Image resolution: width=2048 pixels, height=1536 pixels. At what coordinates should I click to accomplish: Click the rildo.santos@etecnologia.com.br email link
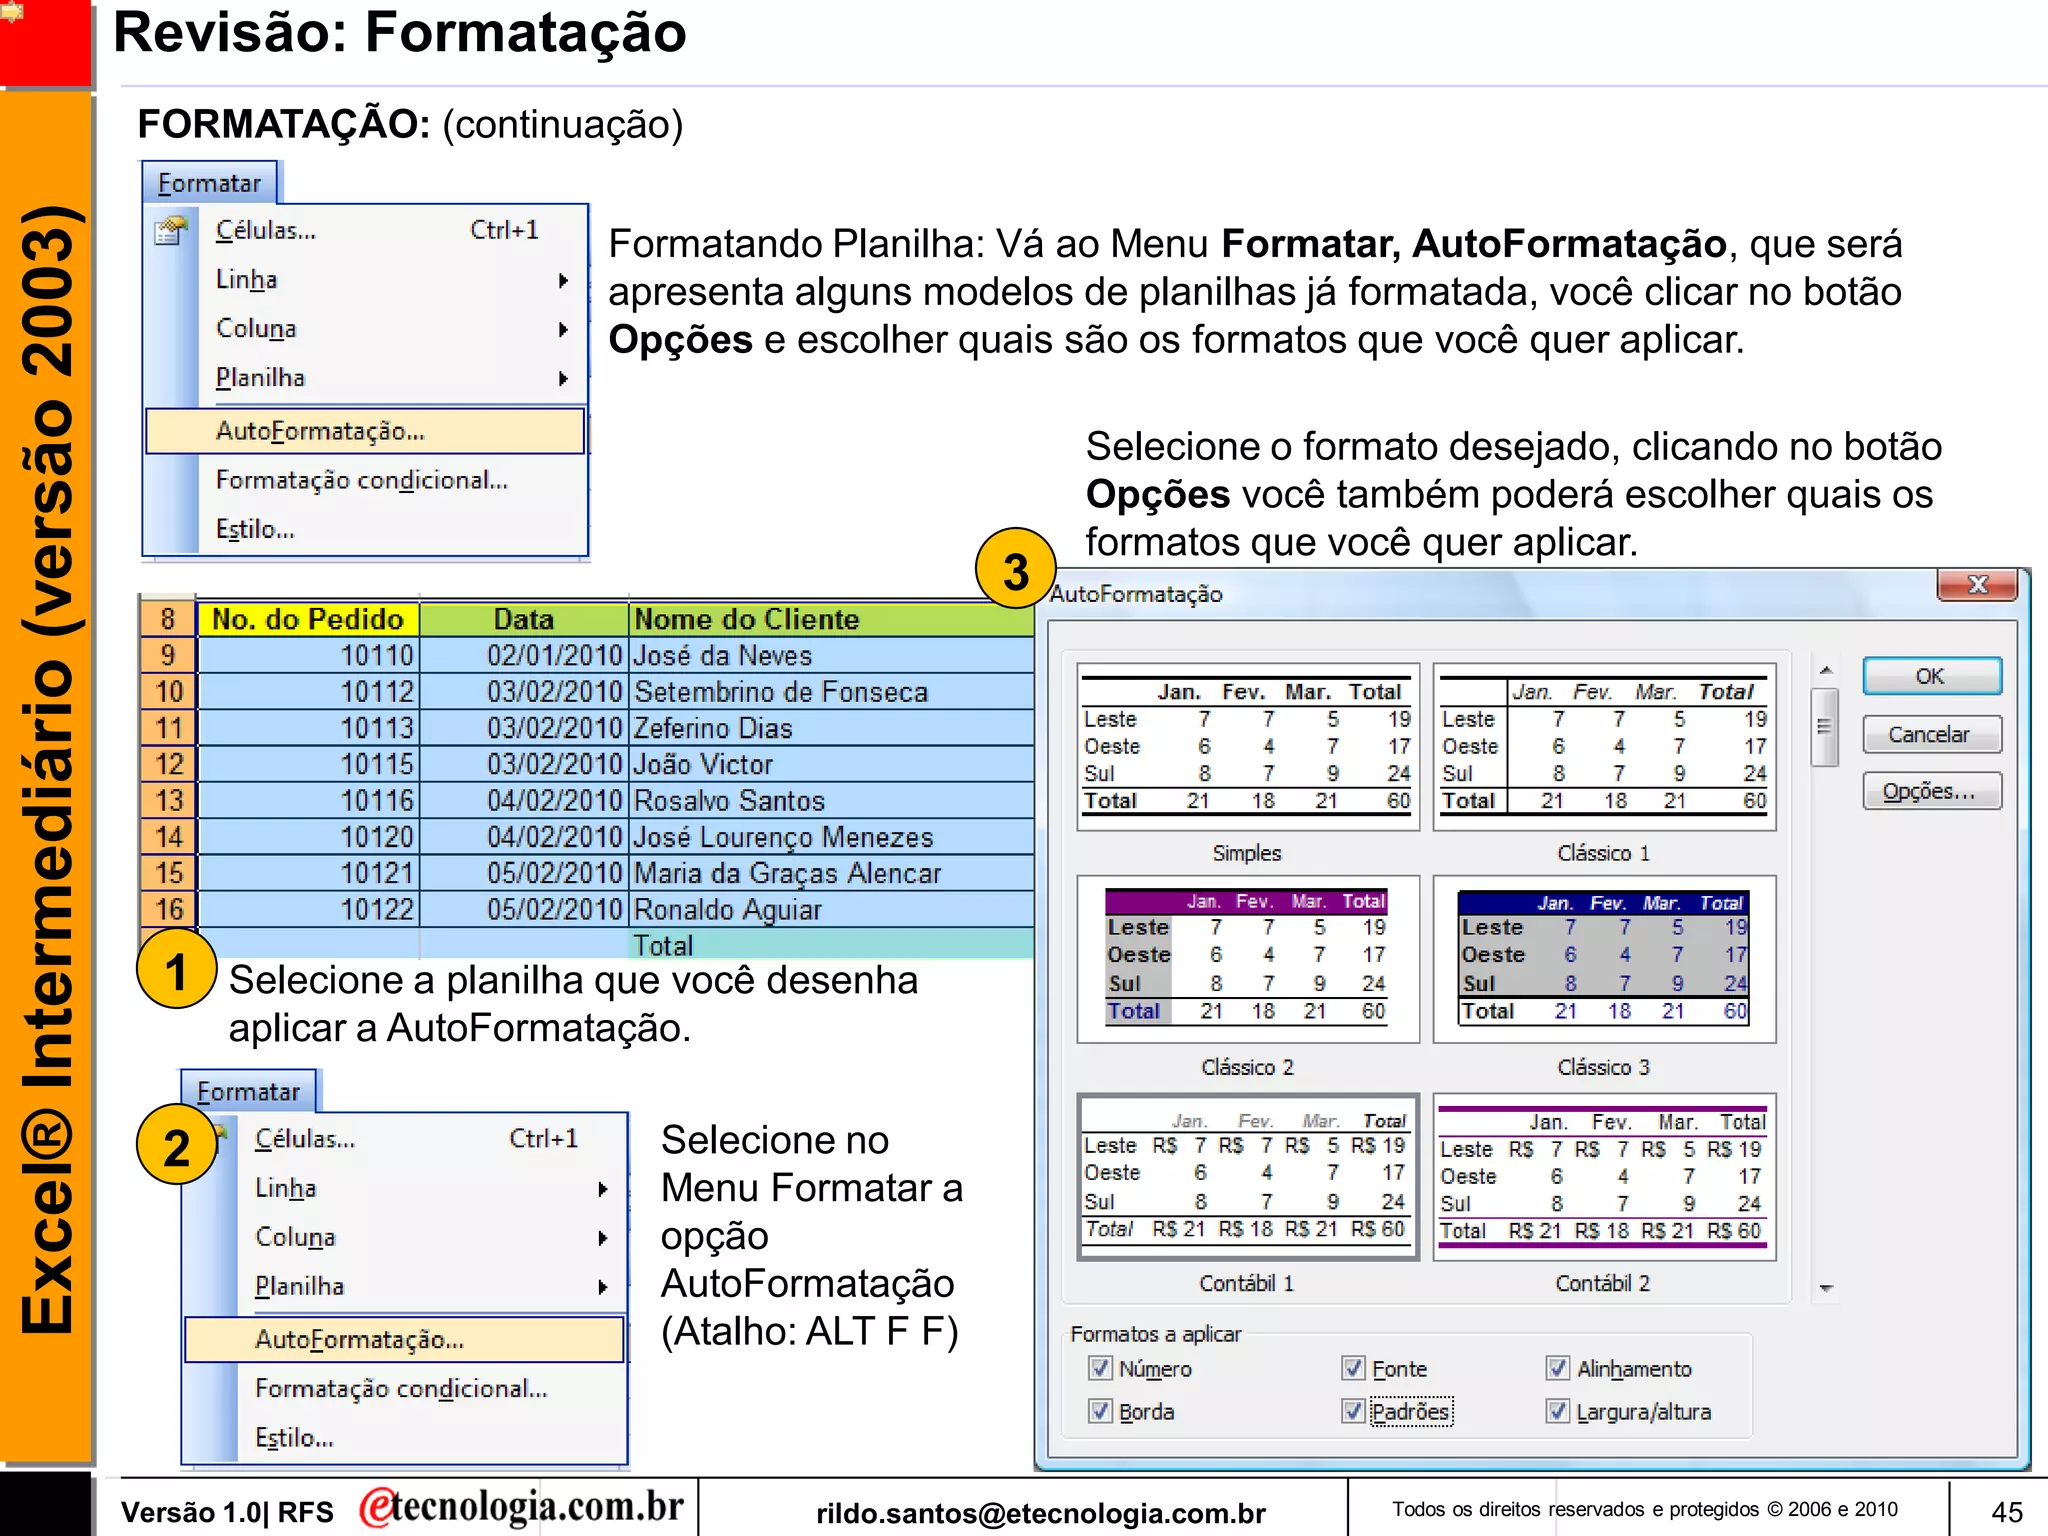[1041, 1514]
